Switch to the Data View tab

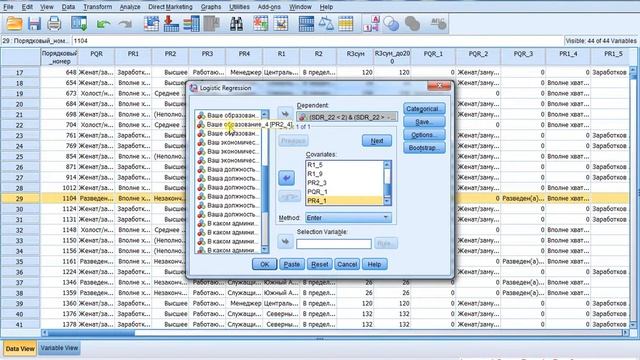pyautogui.click(x=20, y=349)
